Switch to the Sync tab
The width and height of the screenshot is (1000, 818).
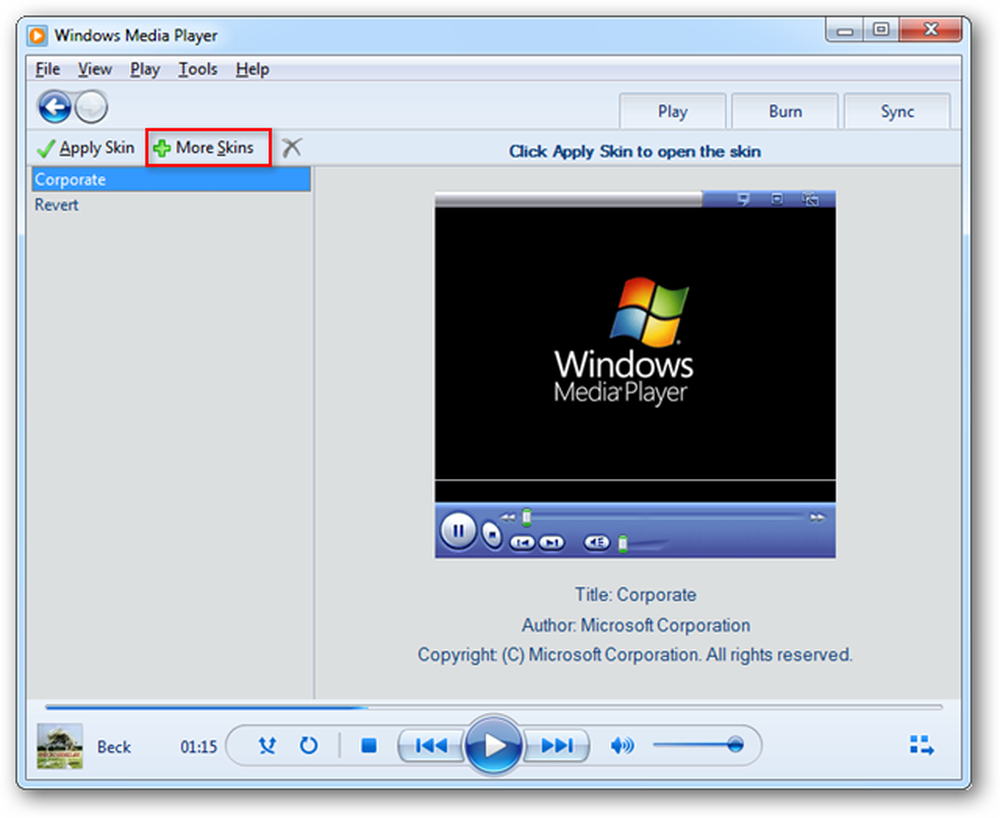[x=897, y=112]
